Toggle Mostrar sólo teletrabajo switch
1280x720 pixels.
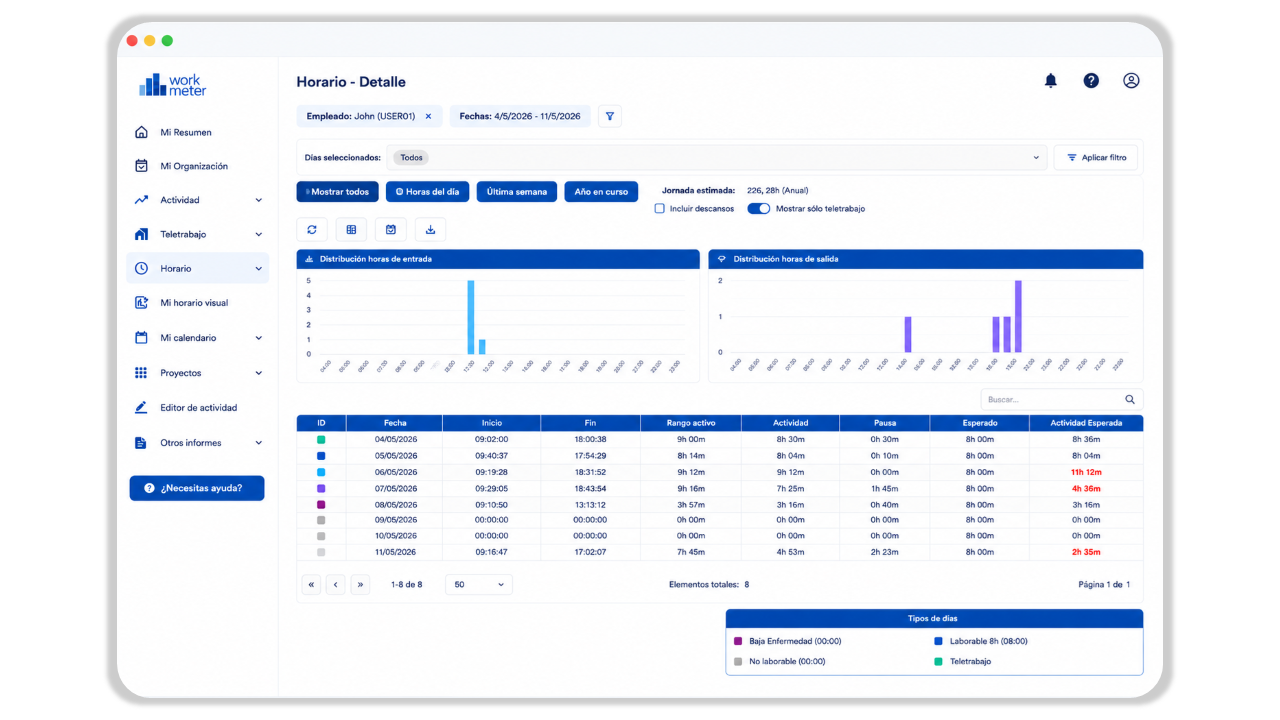(759, 209)
